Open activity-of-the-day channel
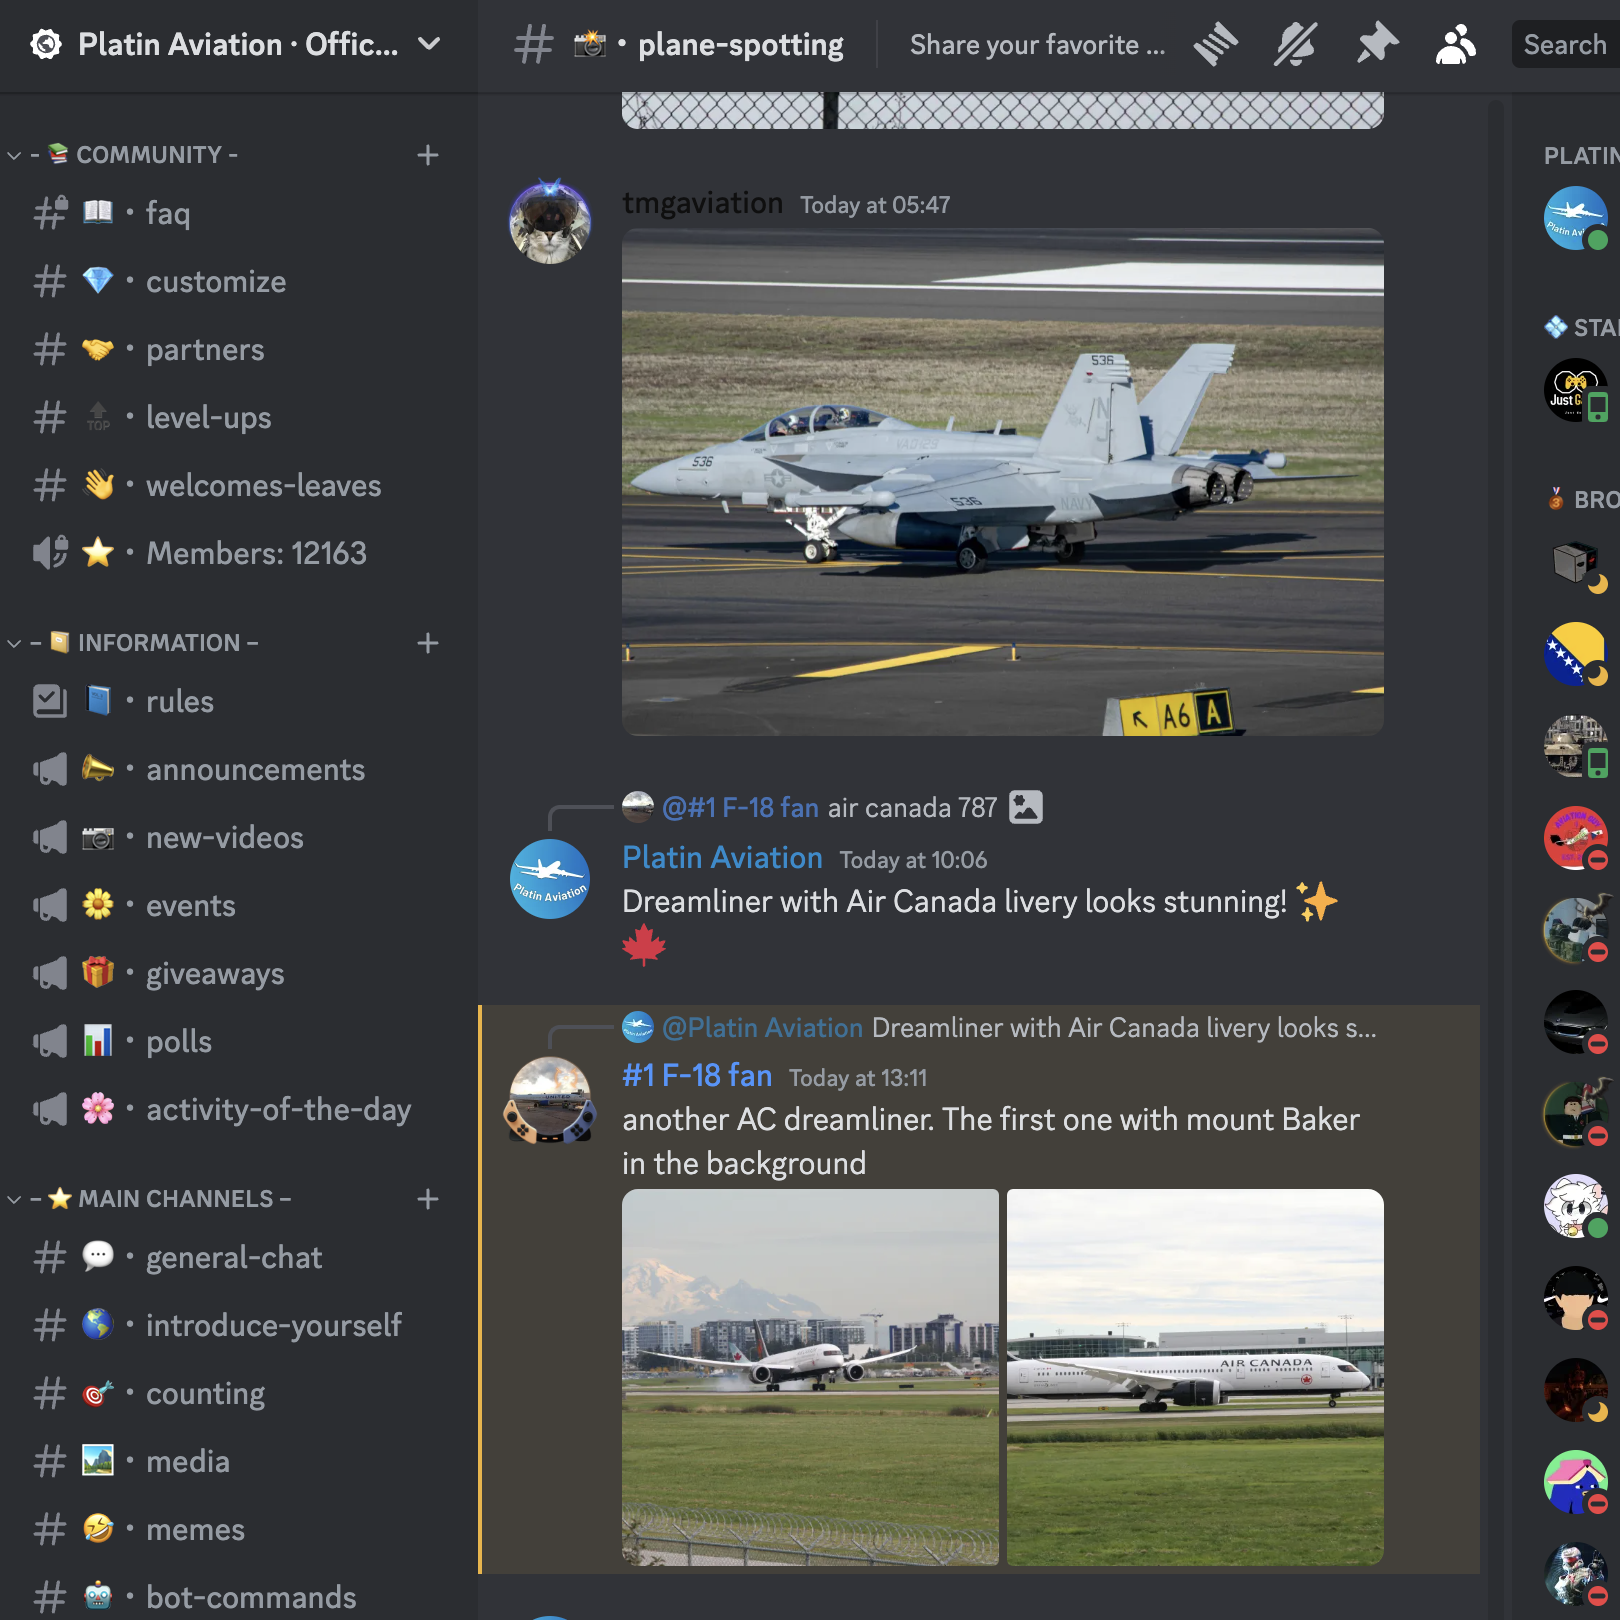 pyautogui.click(x=239, y=1110)
